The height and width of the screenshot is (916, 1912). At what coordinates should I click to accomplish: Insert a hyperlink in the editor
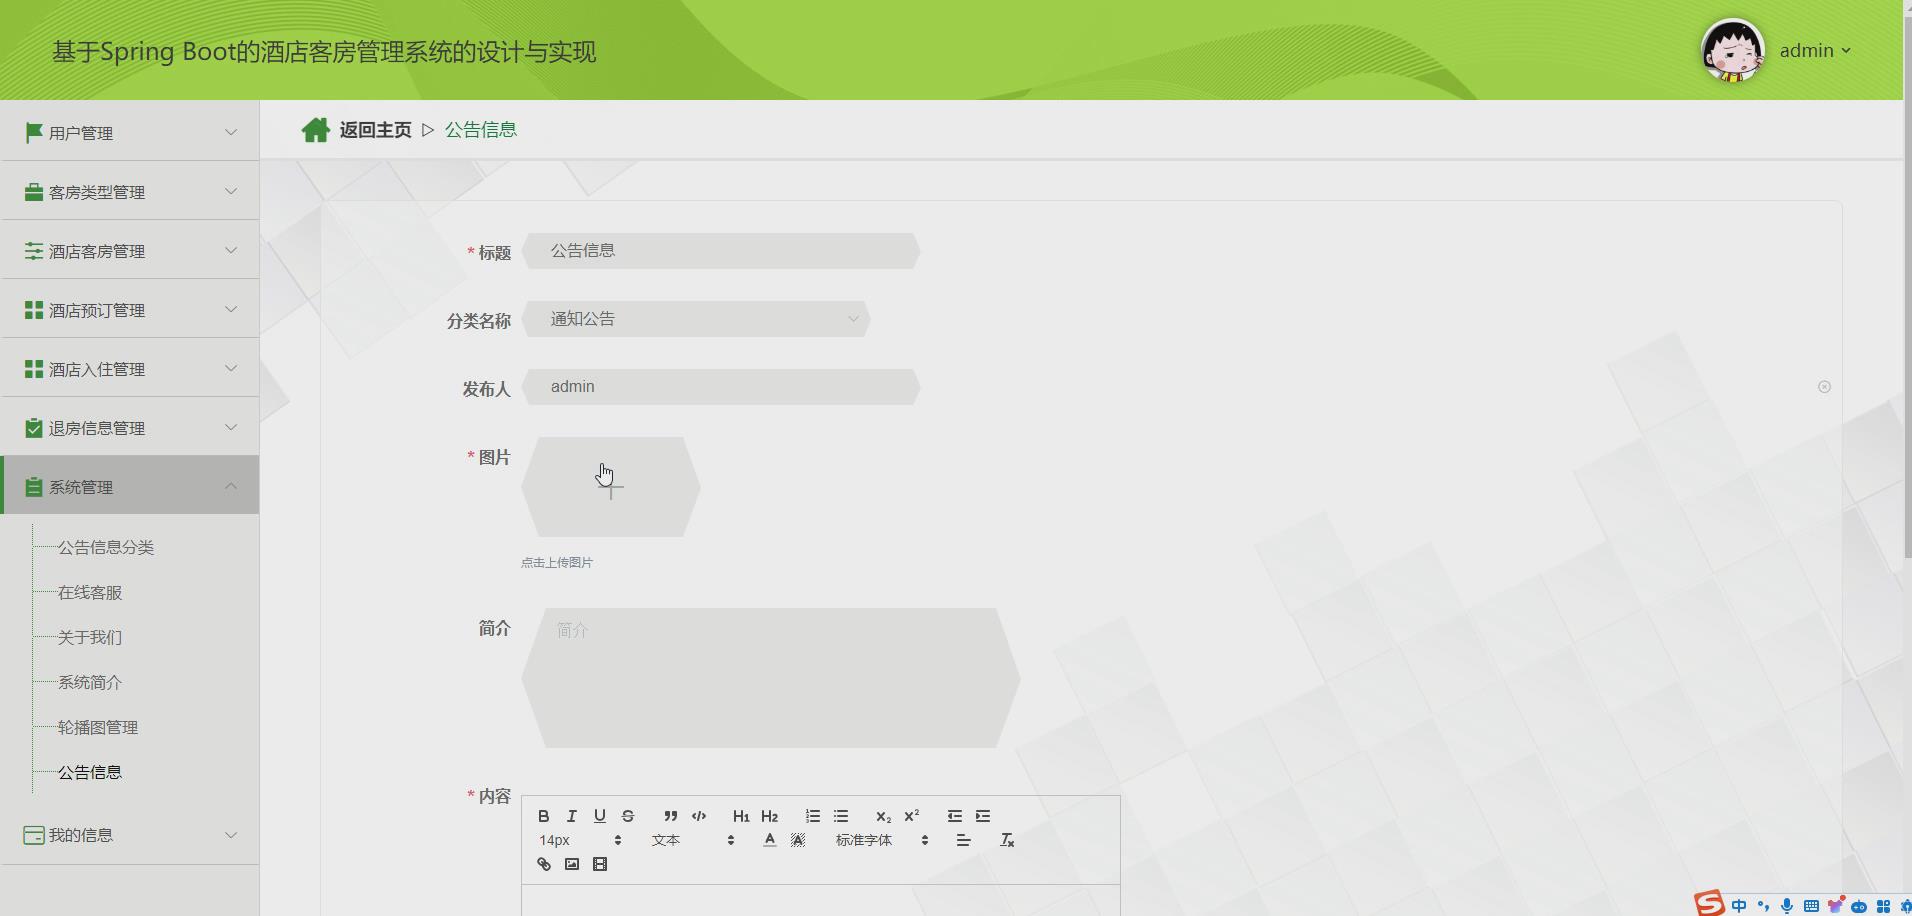point(544,864)
